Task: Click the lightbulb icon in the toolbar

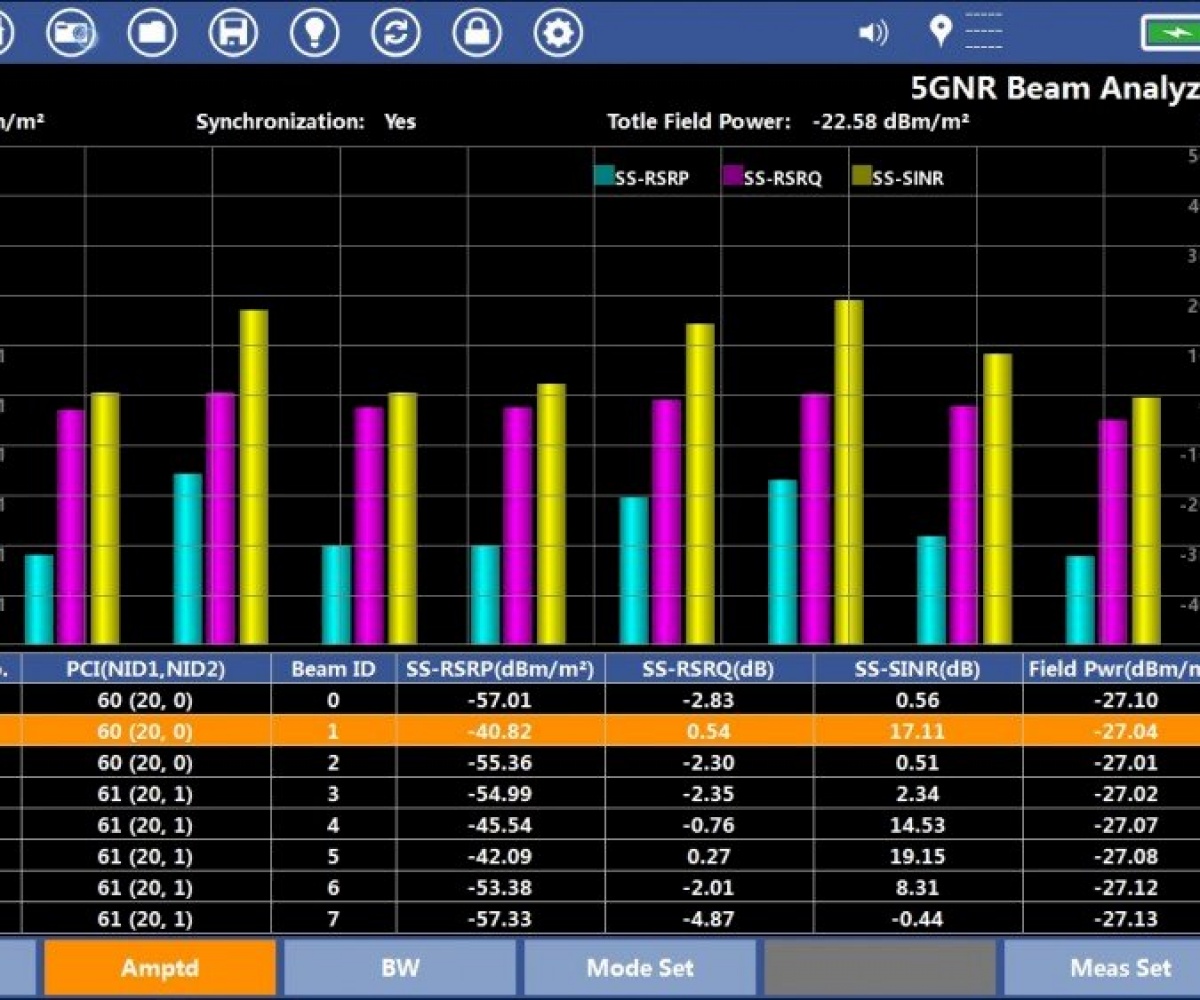Action: tap(314, 33)
